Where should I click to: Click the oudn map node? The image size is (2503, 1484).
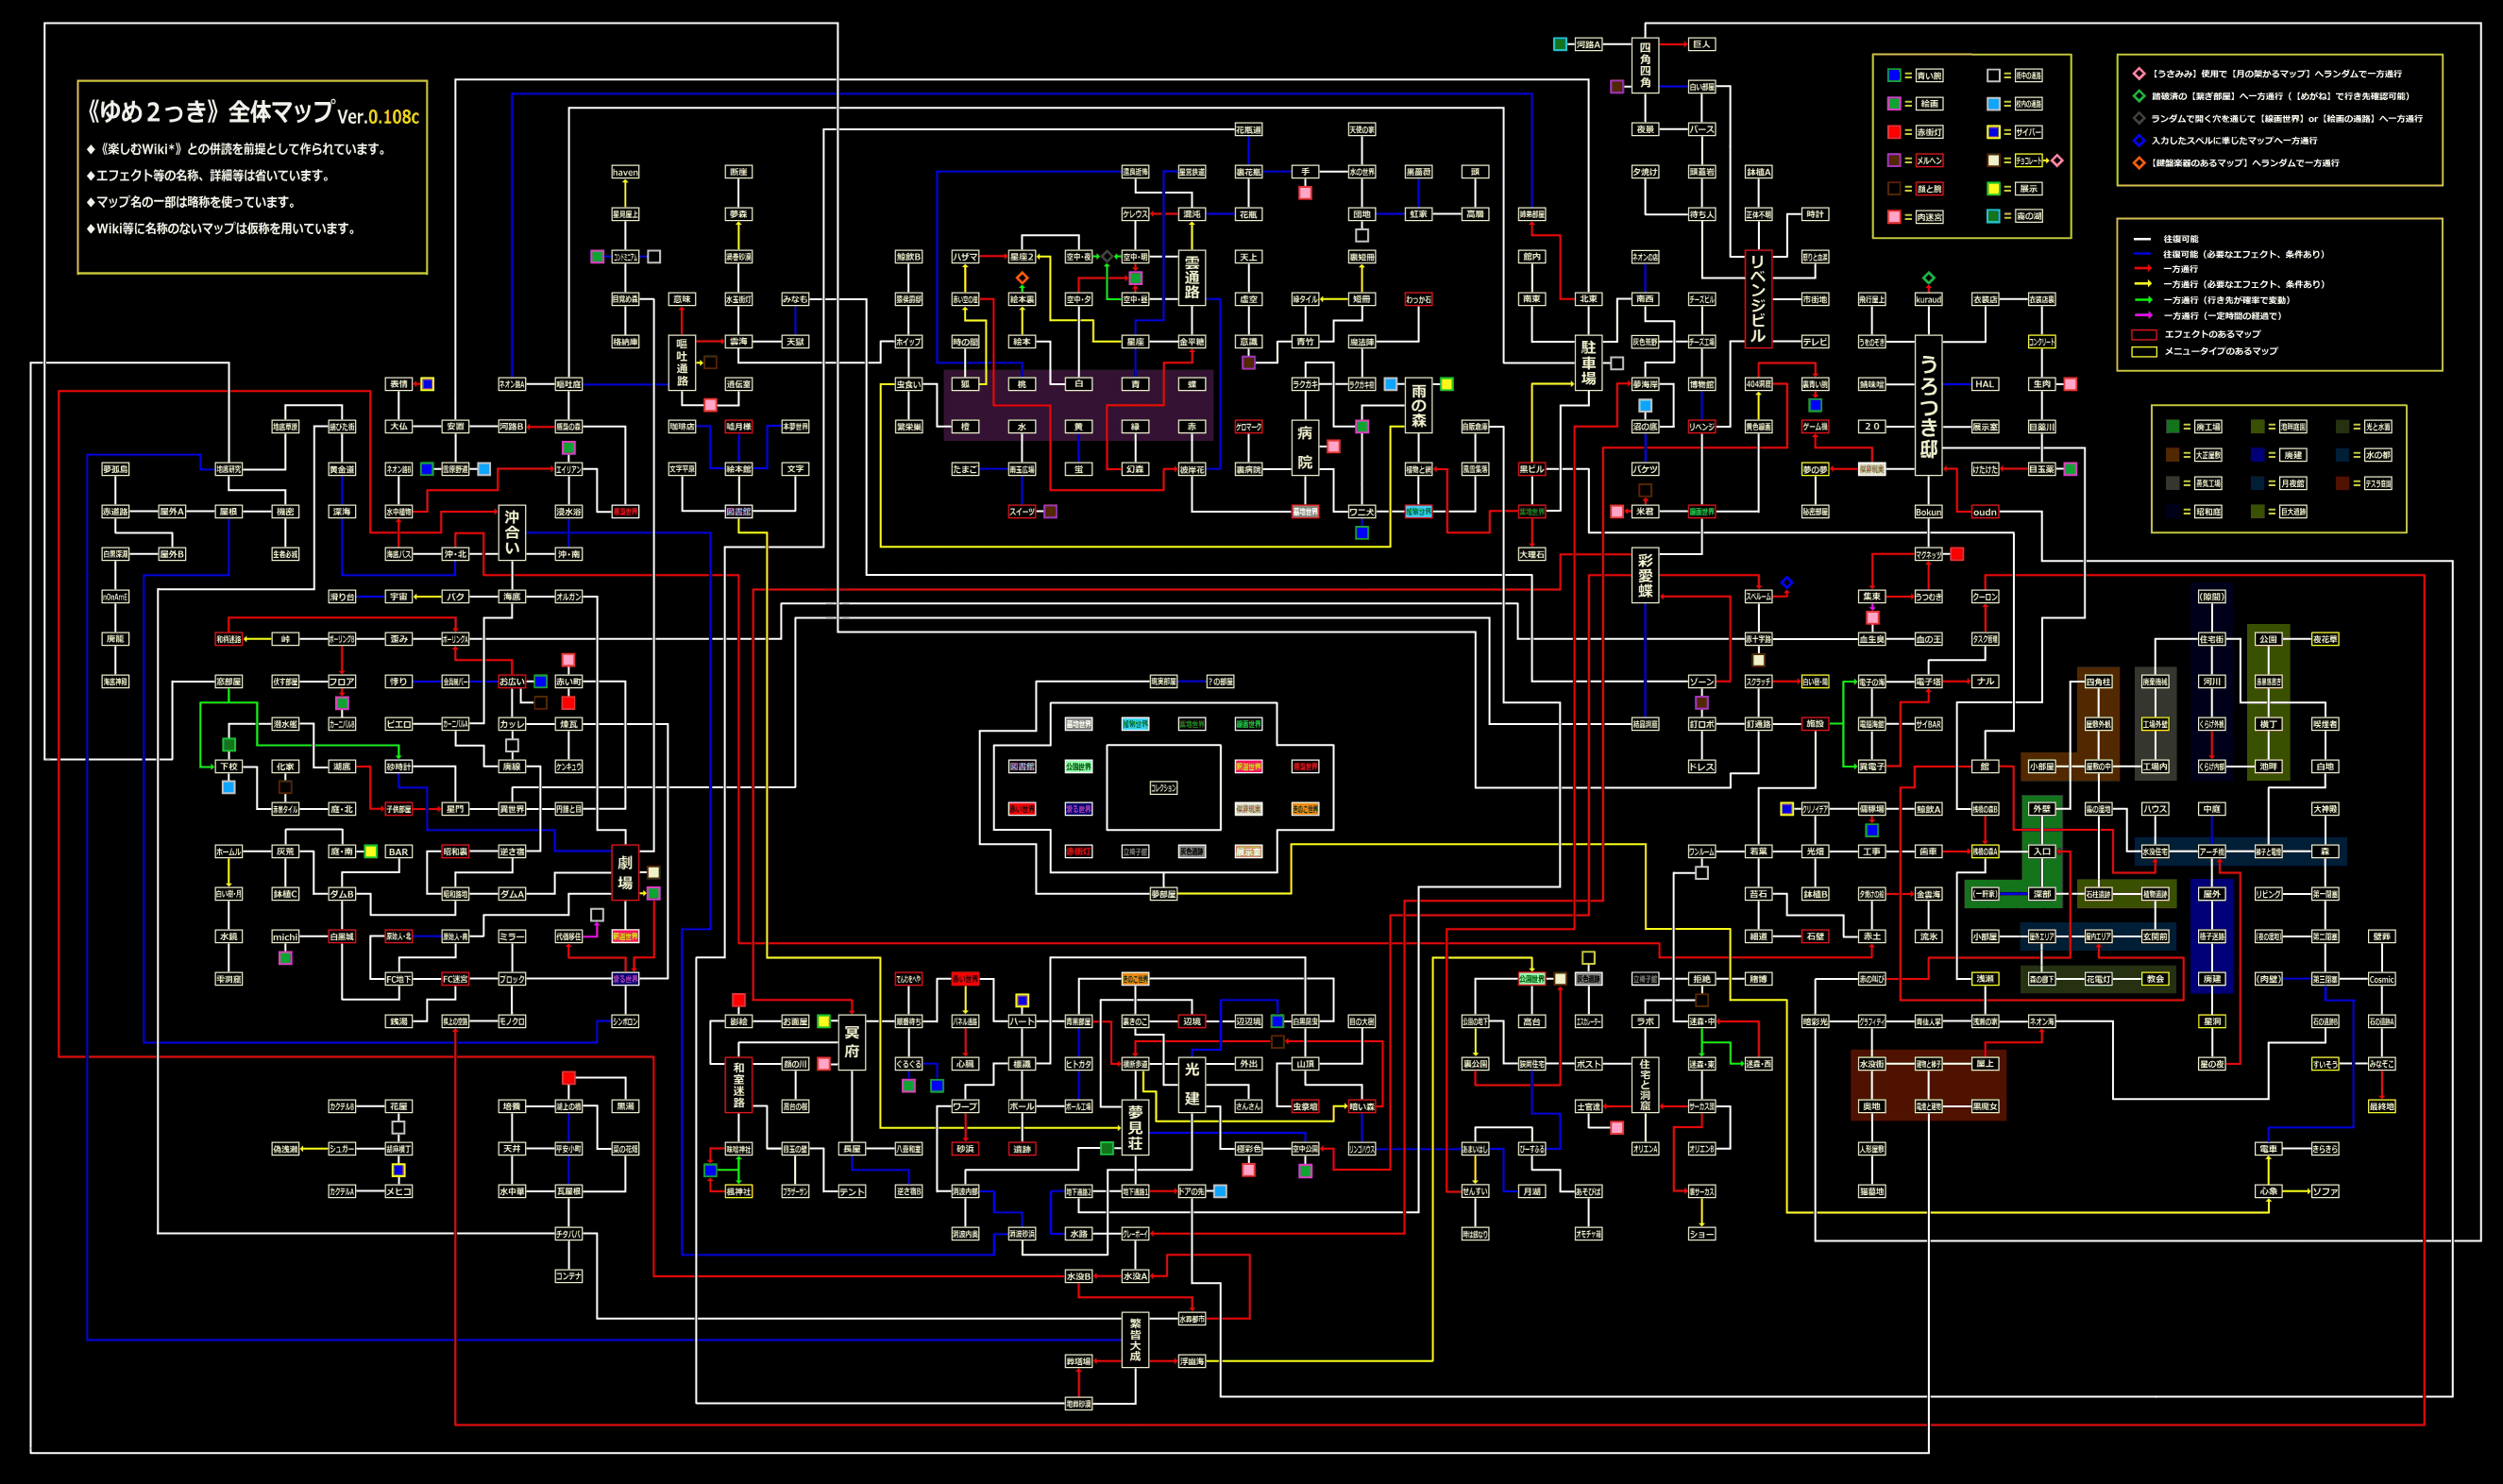[1985, 512]
